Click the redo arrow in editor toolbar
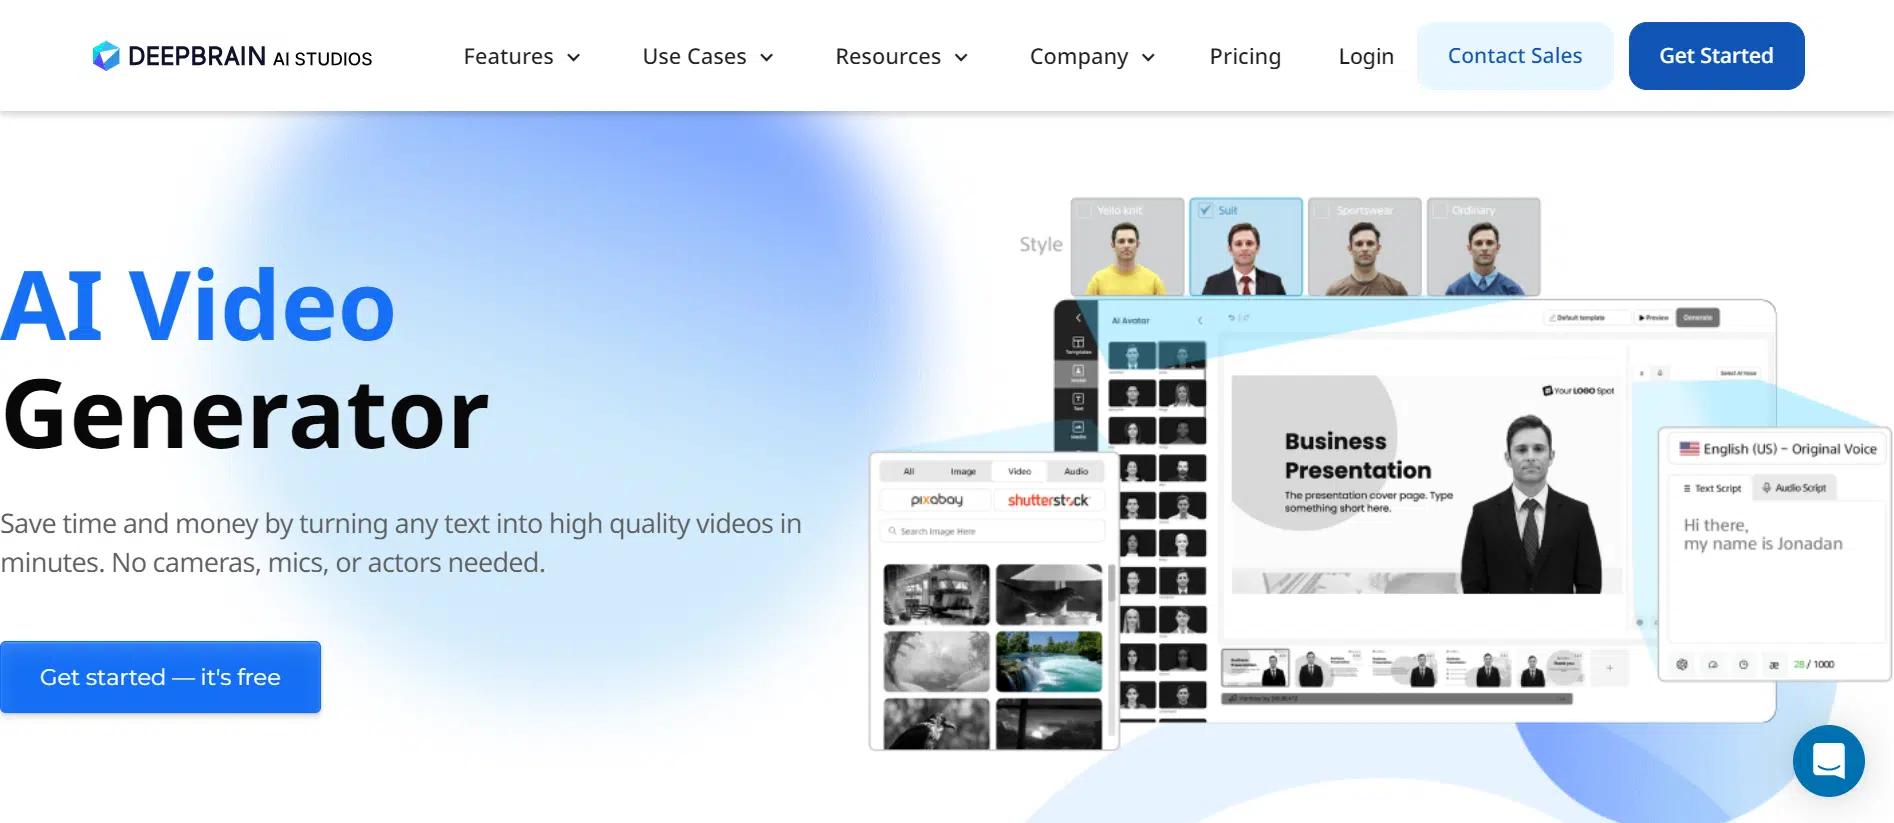Screen dimensions: 1894x823 pyautogui.click(x=1244, y=318)
